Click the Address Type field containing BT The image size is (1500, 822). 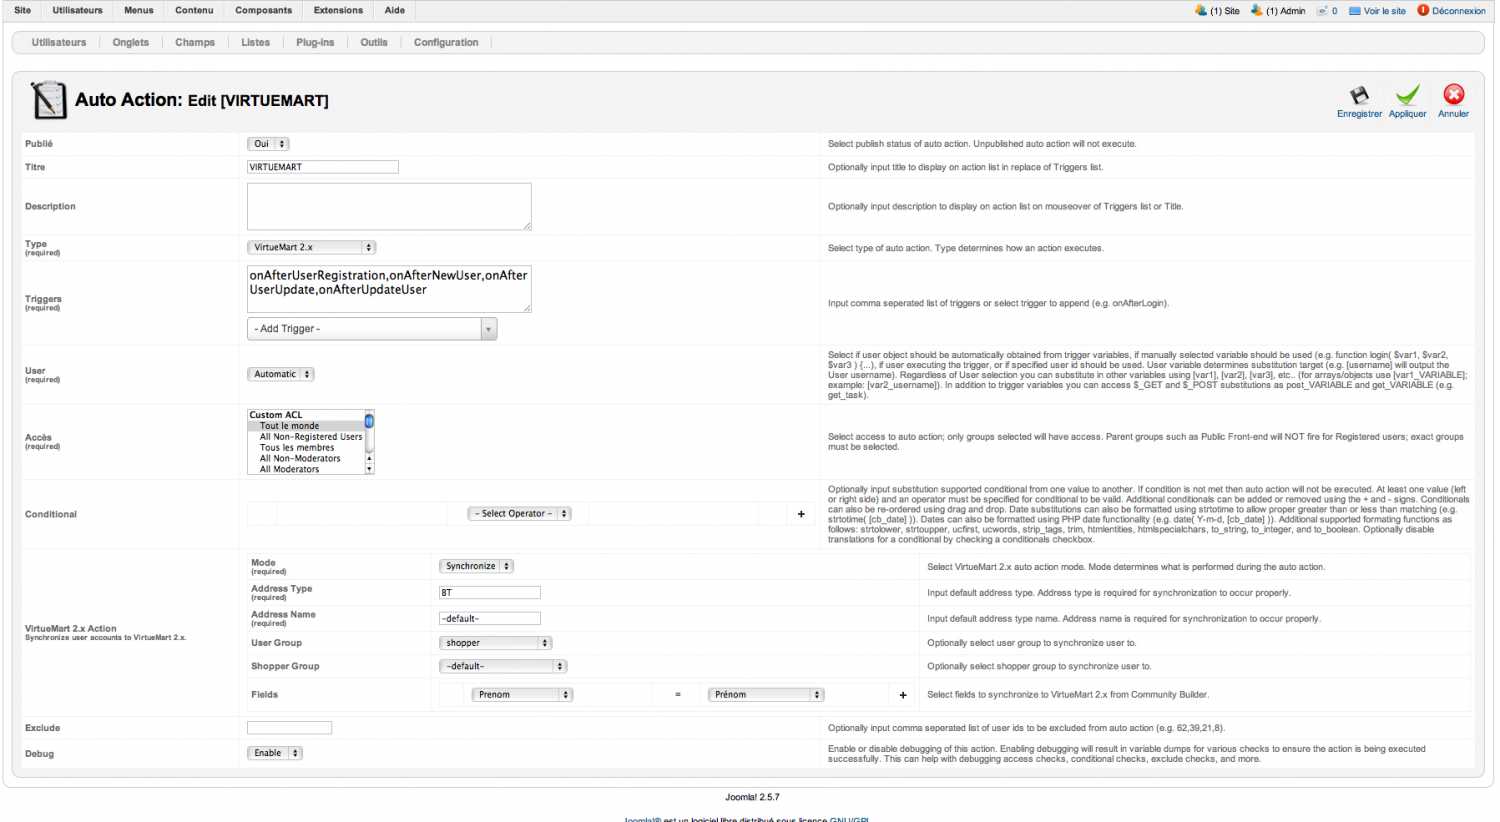click(490, 593)
